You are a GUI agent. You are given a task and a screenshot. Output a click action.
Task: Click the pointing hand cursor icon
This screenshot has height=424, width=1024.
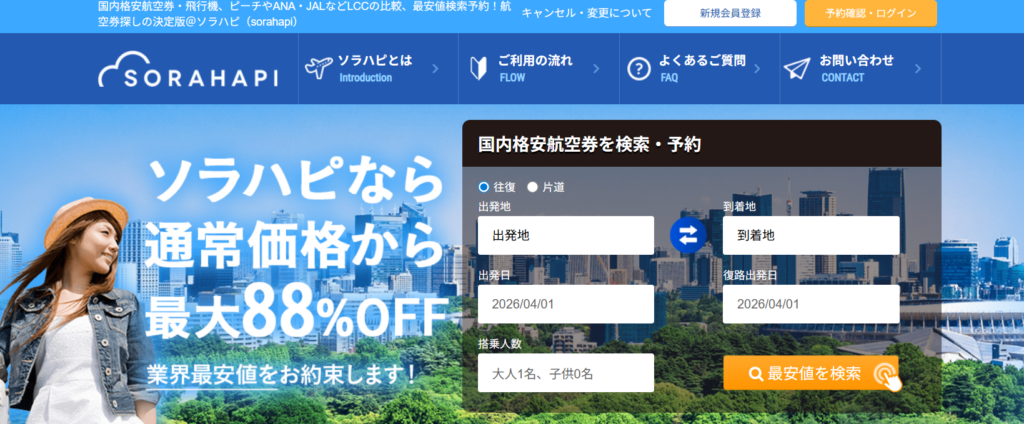pyautogui.click(x=888, y=377)
